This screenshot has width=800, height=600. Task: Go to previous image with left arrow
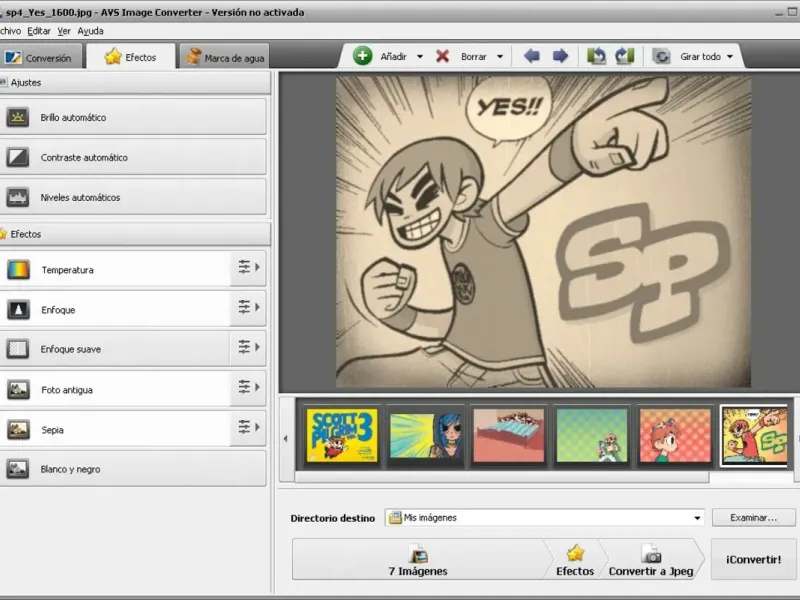532,56
